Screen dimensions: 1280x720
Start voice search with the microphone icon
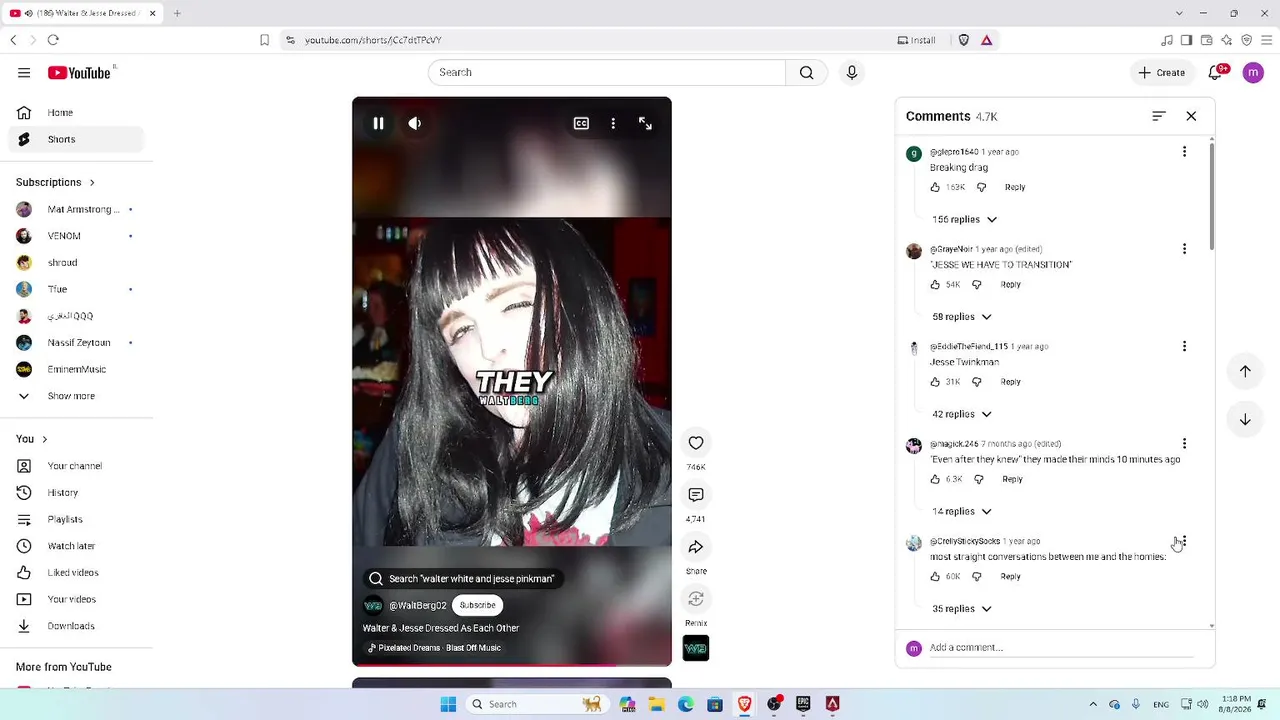point(852,73)
